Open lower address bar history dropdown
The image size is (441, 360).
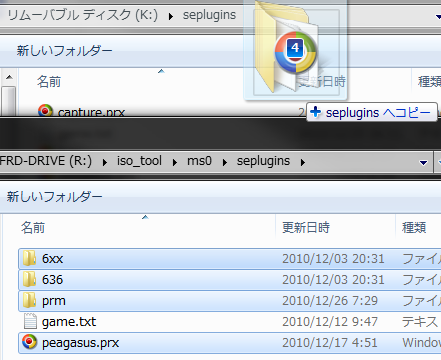coord(423,163)
